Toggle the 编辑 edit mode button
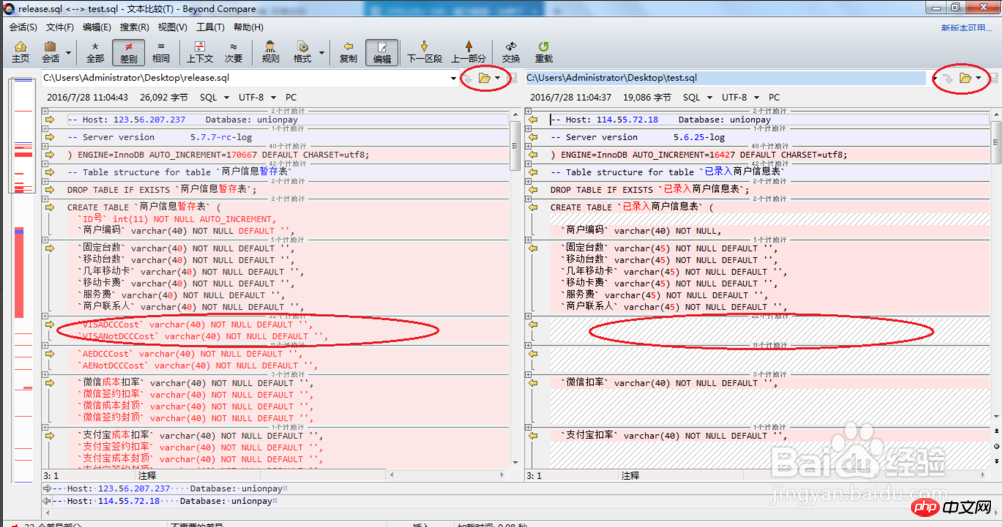 pyautogui.click(x=382, y=52)
